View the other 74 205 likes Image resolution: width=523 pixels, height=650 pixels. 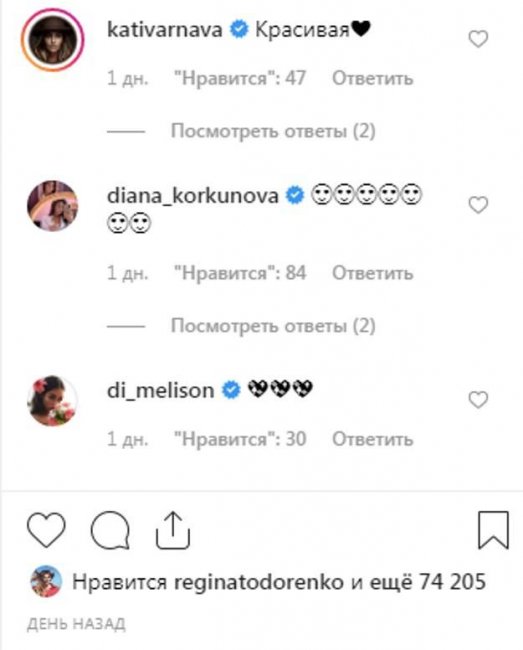[x=427, y=582]
